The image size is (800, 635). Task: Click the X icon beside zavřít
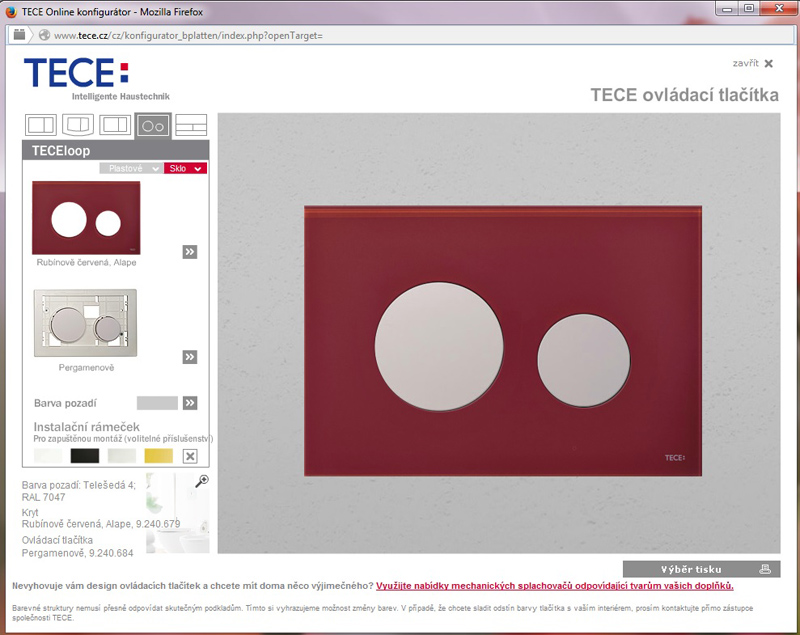pyautogui.click(x=769, y=63)
